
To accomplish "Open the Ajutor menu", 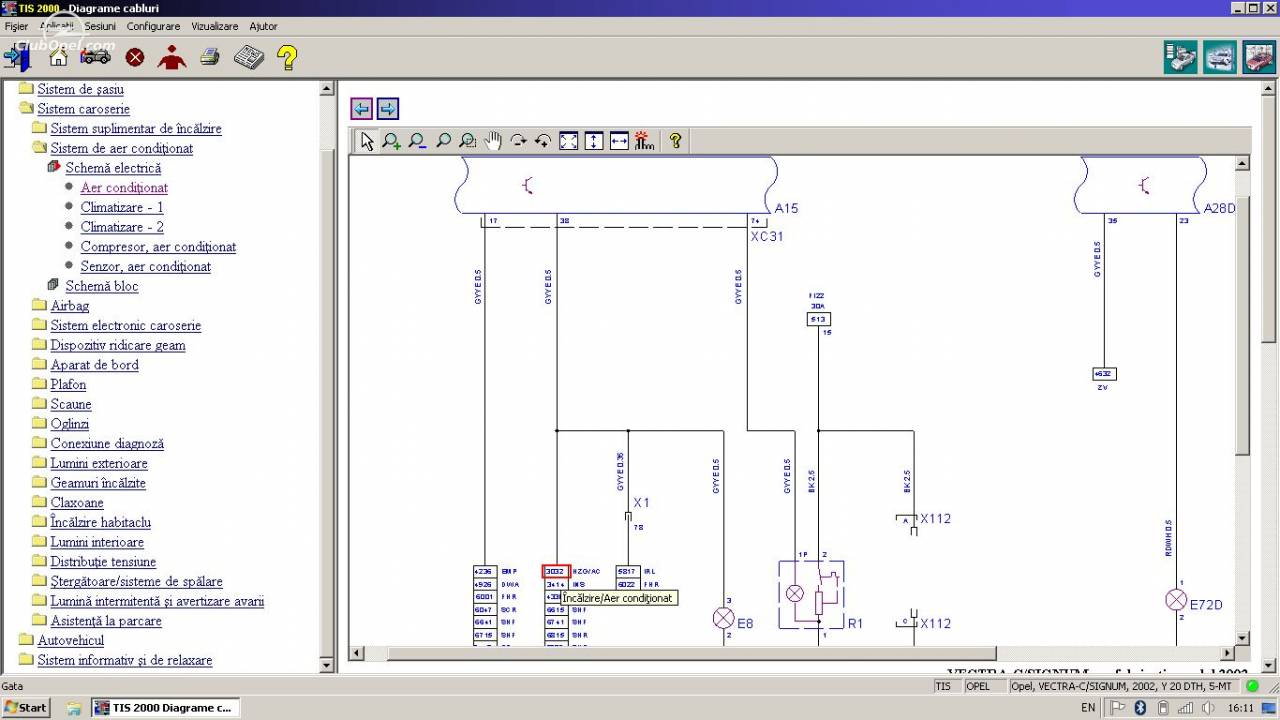I will (x=263, y=26).
